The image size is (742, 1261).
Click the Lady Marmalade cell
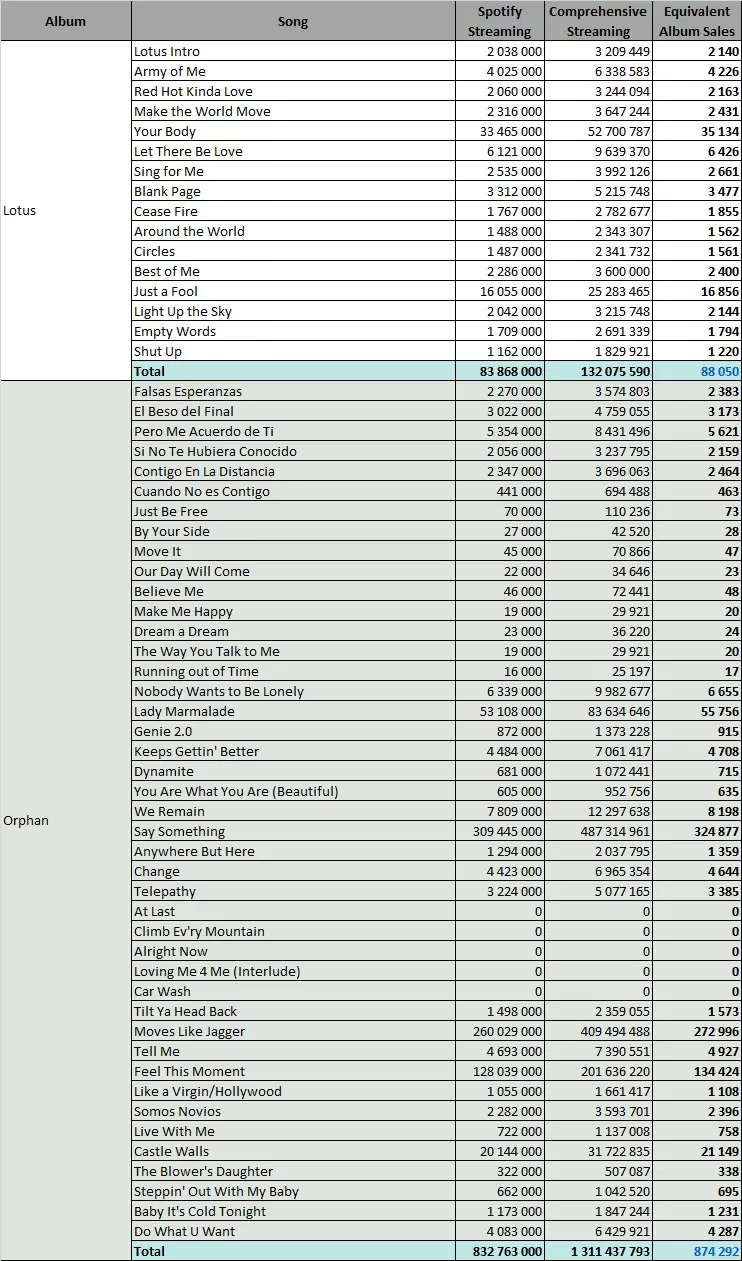pos(293,711)
